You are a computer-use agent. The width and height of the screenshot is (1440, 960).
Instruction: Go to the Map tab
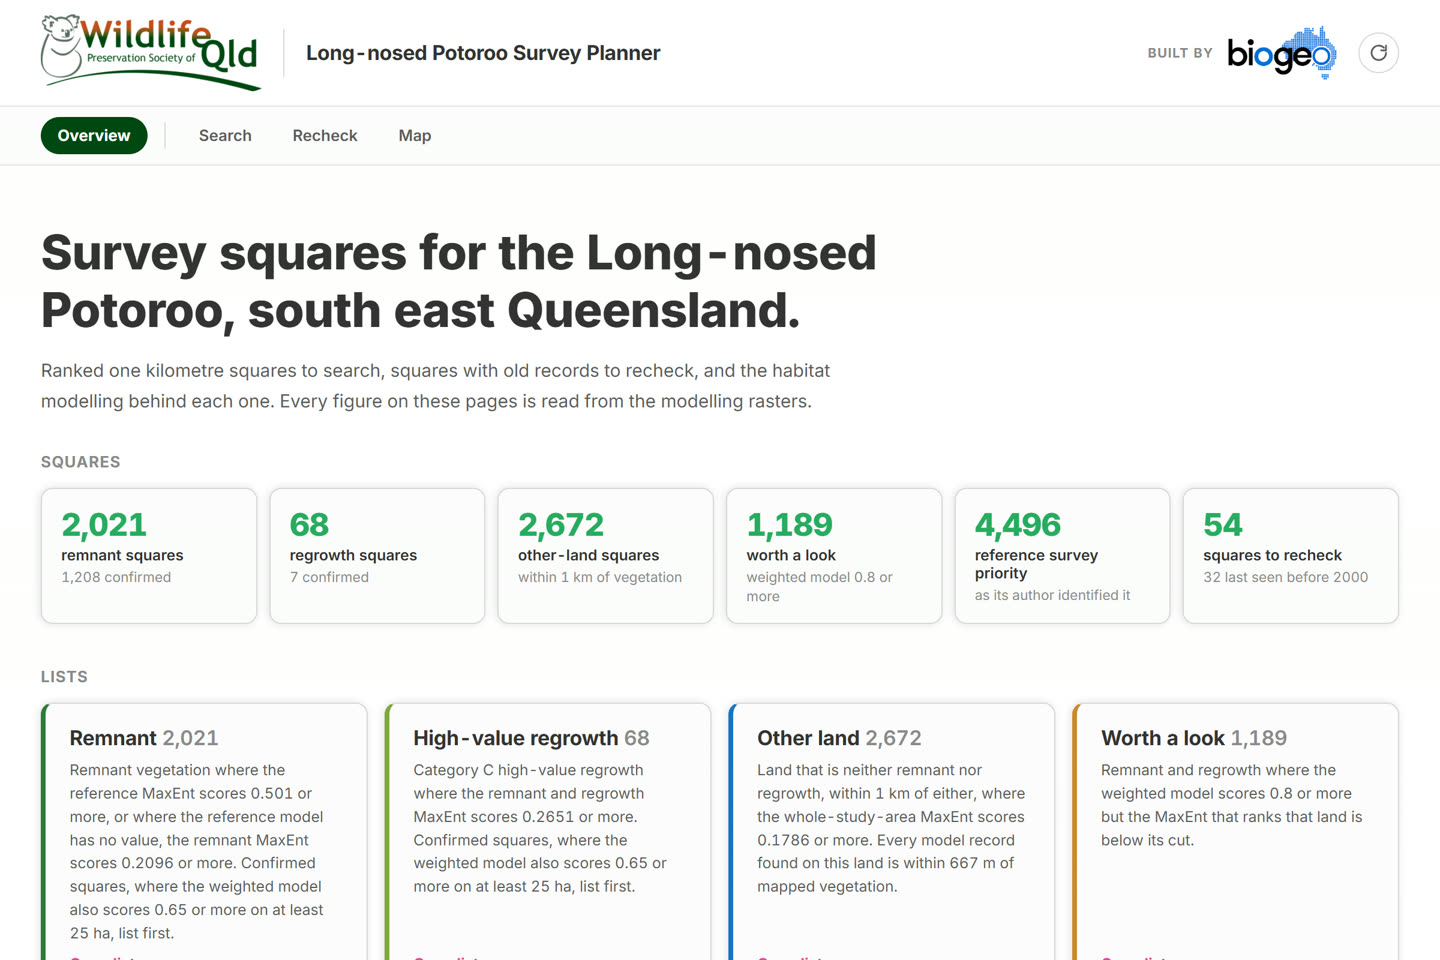pyautogui.click(x=415, y=136)
